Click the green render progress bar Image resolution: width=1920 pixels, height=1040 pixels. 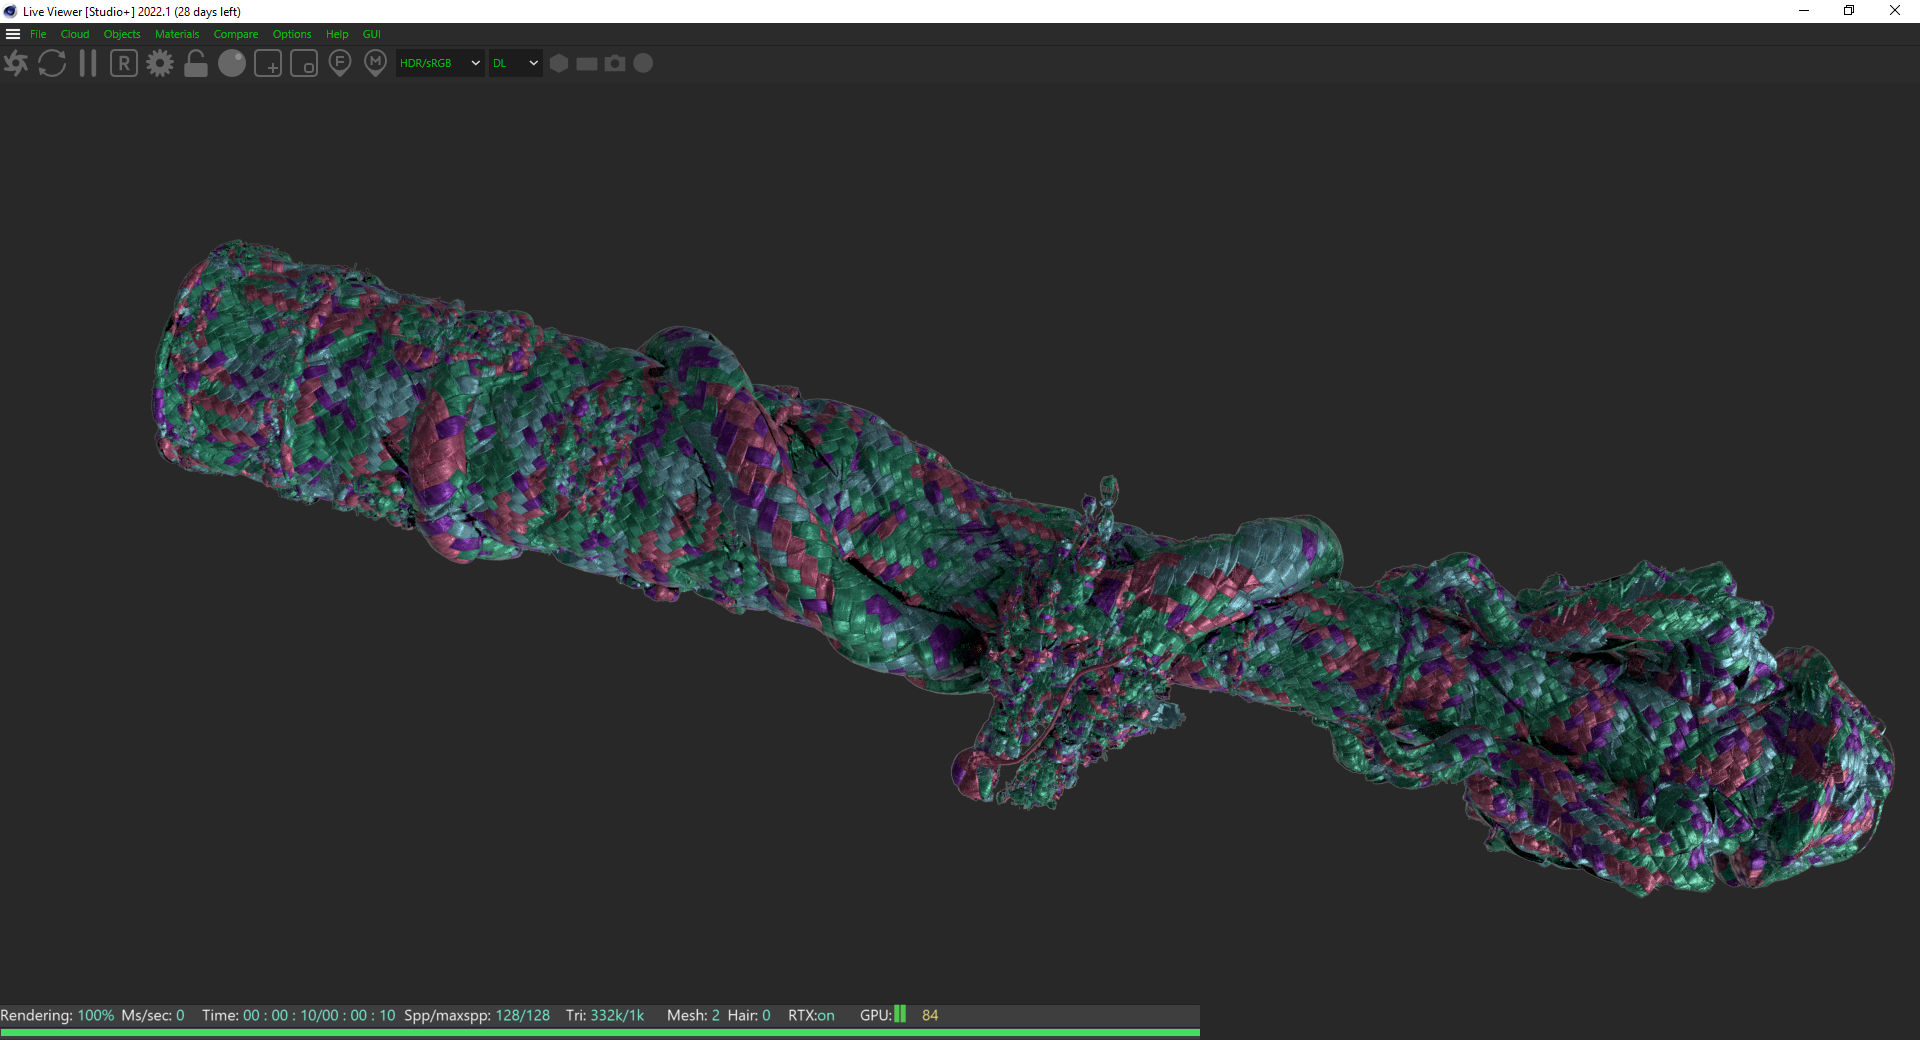[x=600, y=1032]
